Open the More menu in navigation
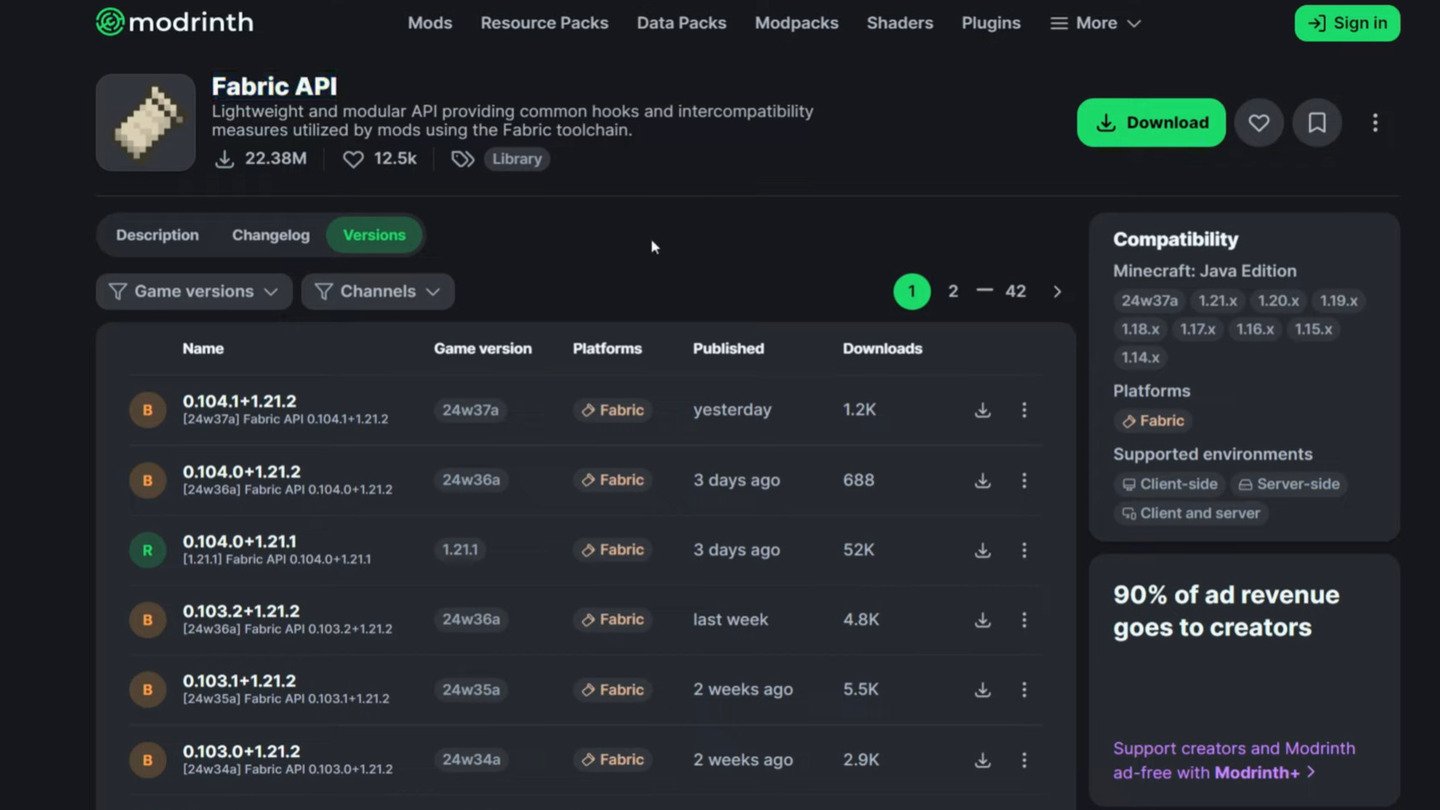Screen dimensions: 1440x810 point(1095,23)
